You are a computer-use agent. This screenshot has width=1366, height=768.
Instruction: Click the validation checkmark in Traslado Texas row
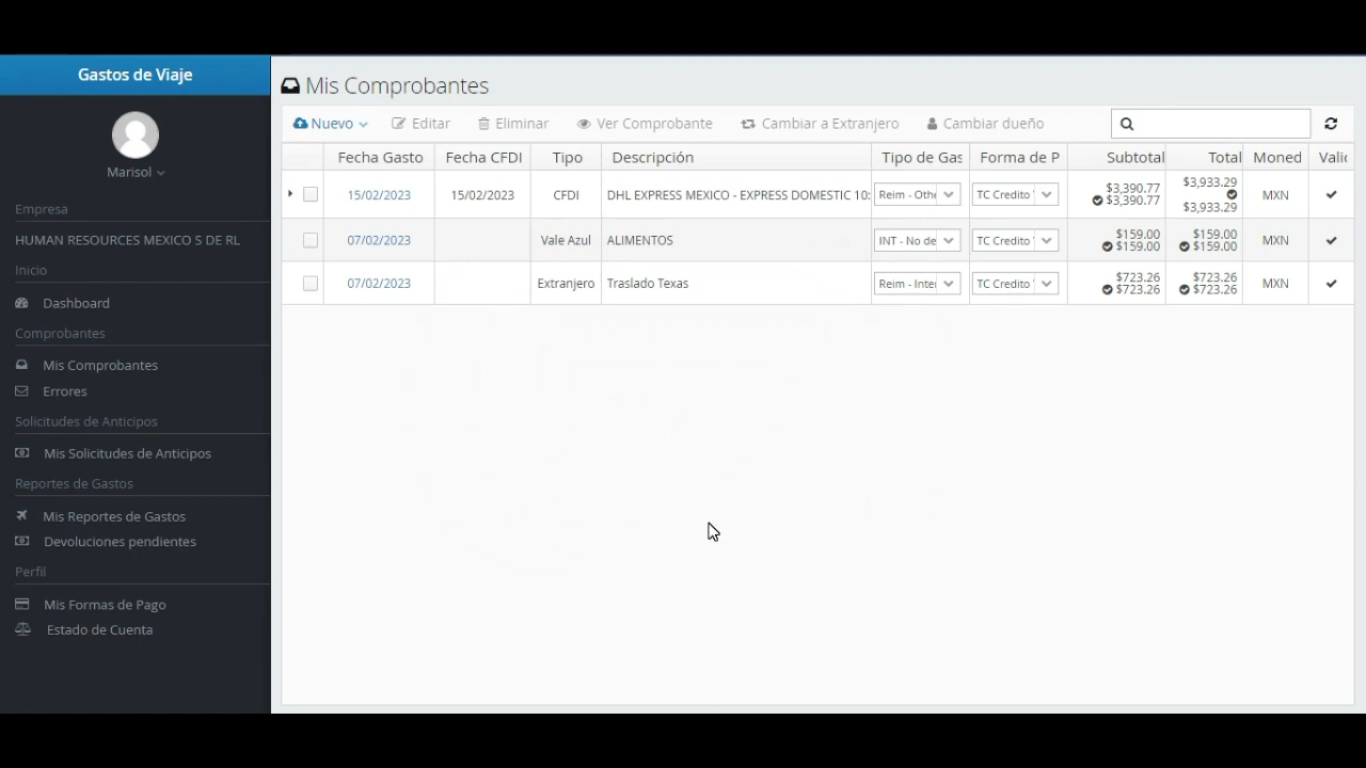tap(1331, 283)
